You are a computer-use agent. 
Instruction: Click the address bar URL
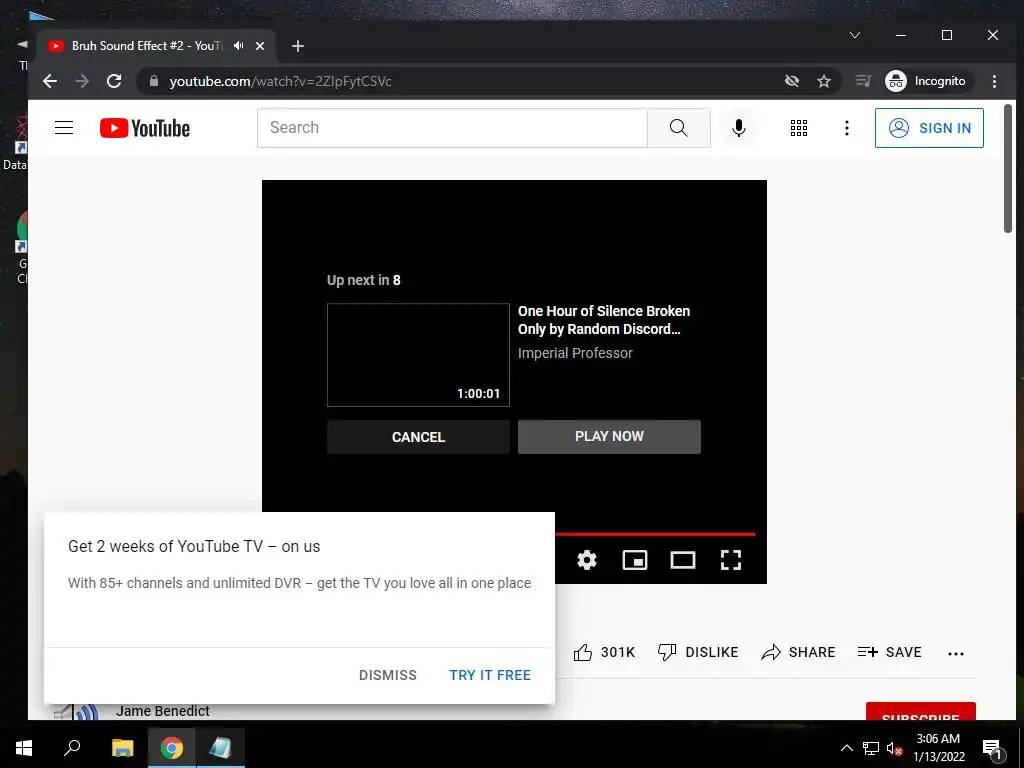(281, 81)
